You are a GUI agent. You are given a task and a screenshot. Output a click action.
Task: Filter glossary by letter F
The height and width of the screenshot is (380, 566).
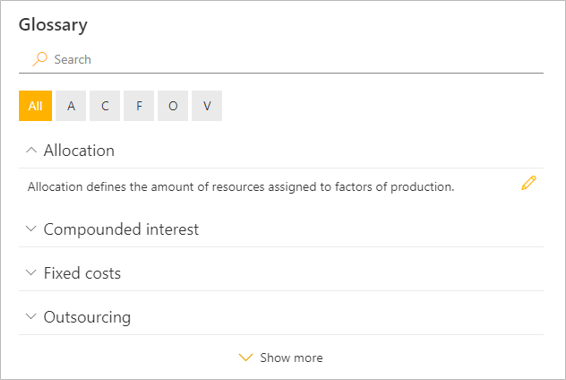click(x=139, y=106)
